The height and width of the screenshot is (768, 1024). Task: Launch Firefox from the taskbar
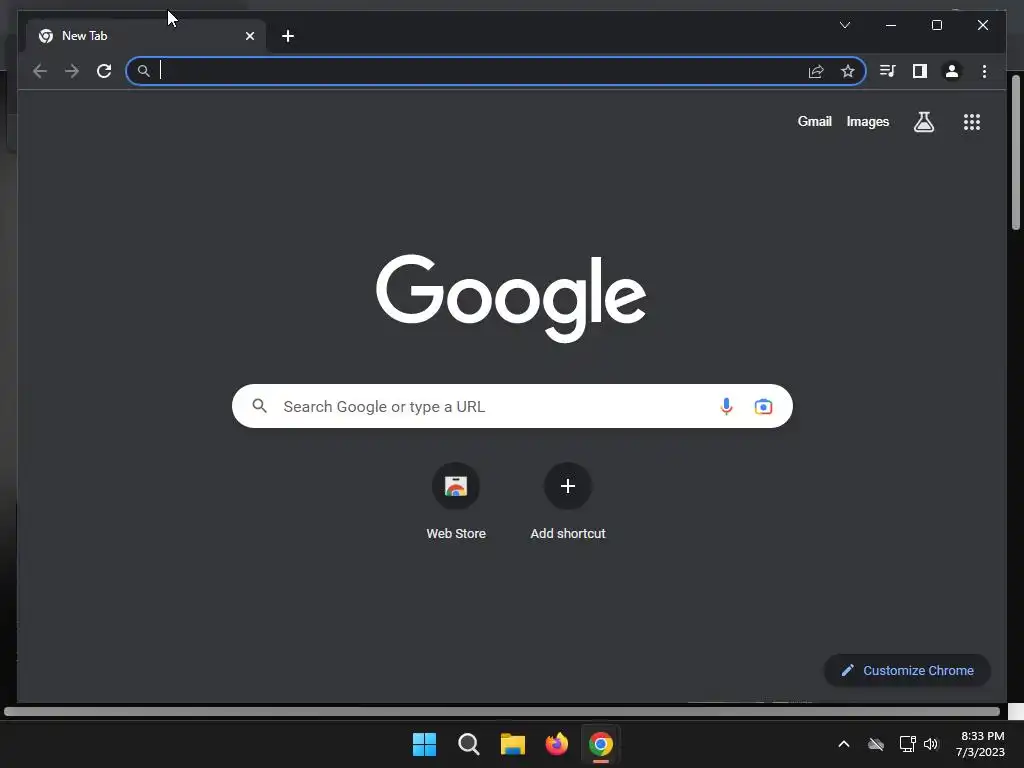pos(556,744)
